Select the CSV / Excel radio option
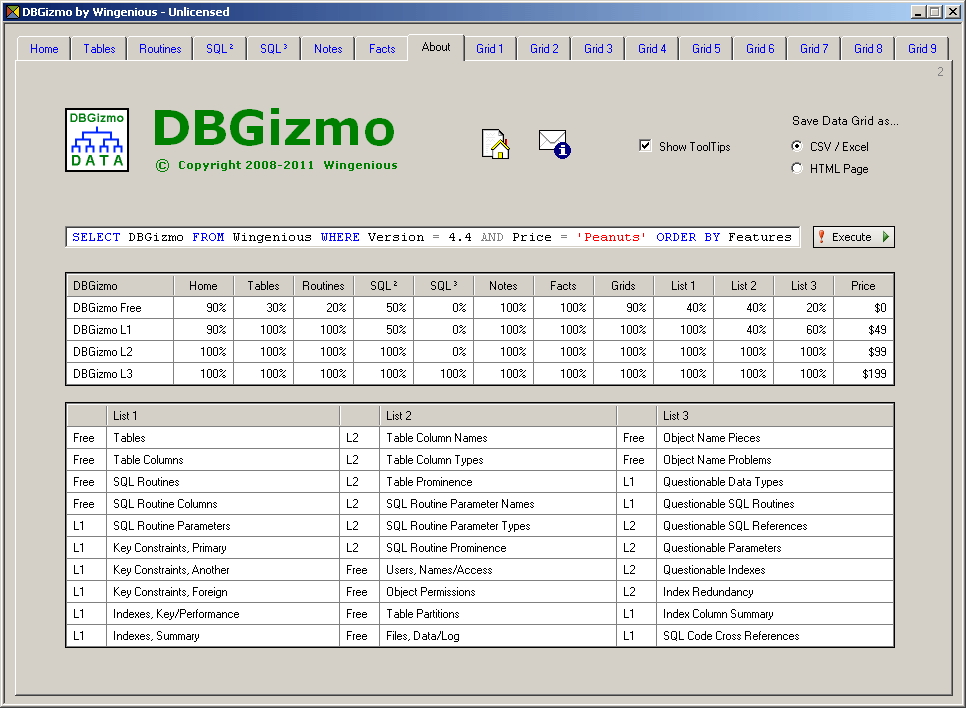 point(797,146)
